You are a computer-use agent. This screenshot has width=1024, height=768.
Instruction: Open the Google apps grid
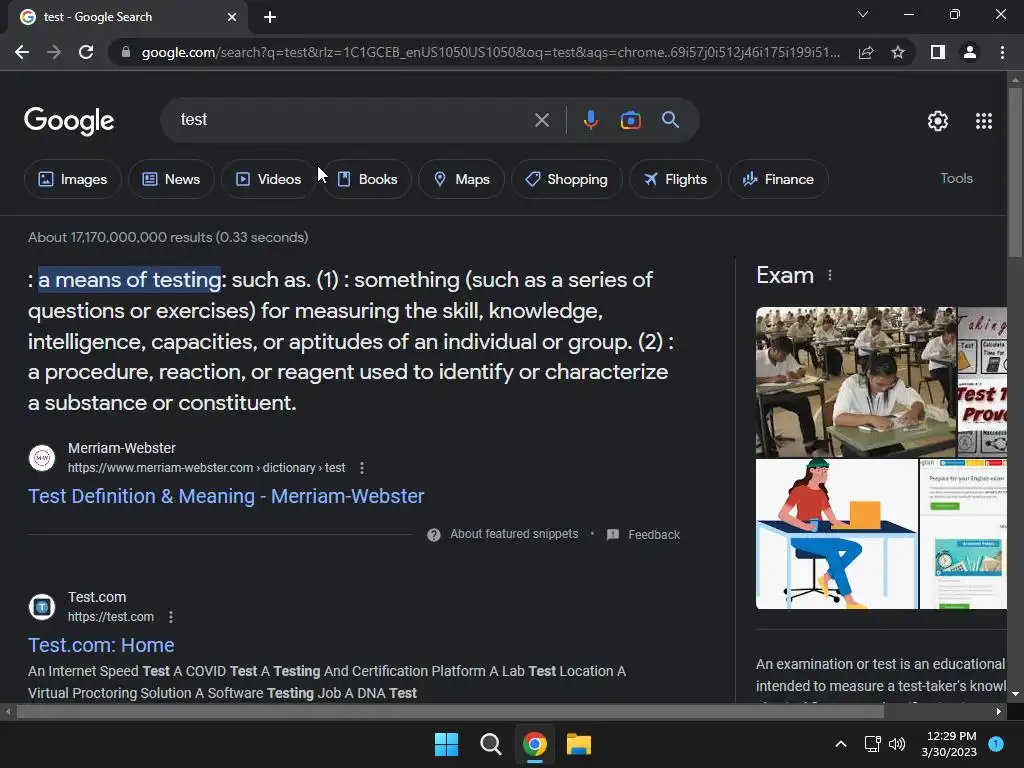(x=984, y=121)
